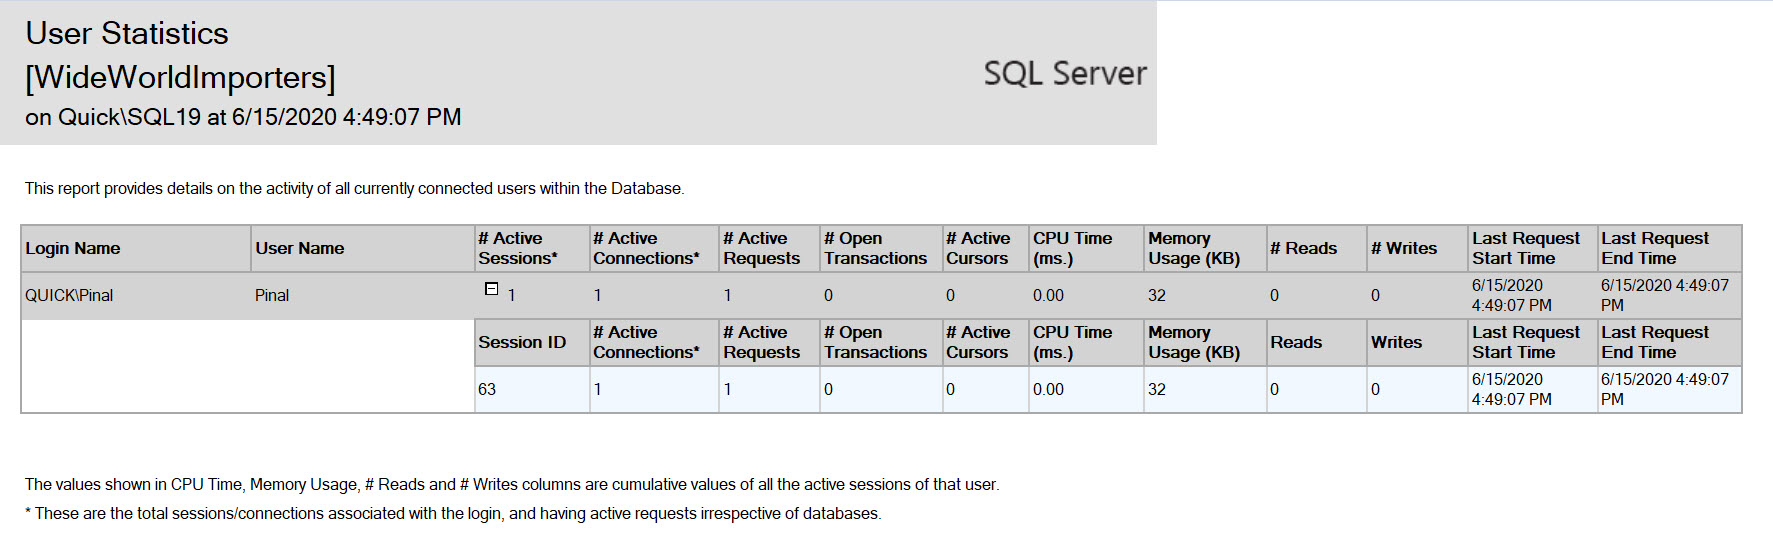Collapse the QUICK\Pinal session details
Viewport: 1773px width, 553px height.
(491, 289)
